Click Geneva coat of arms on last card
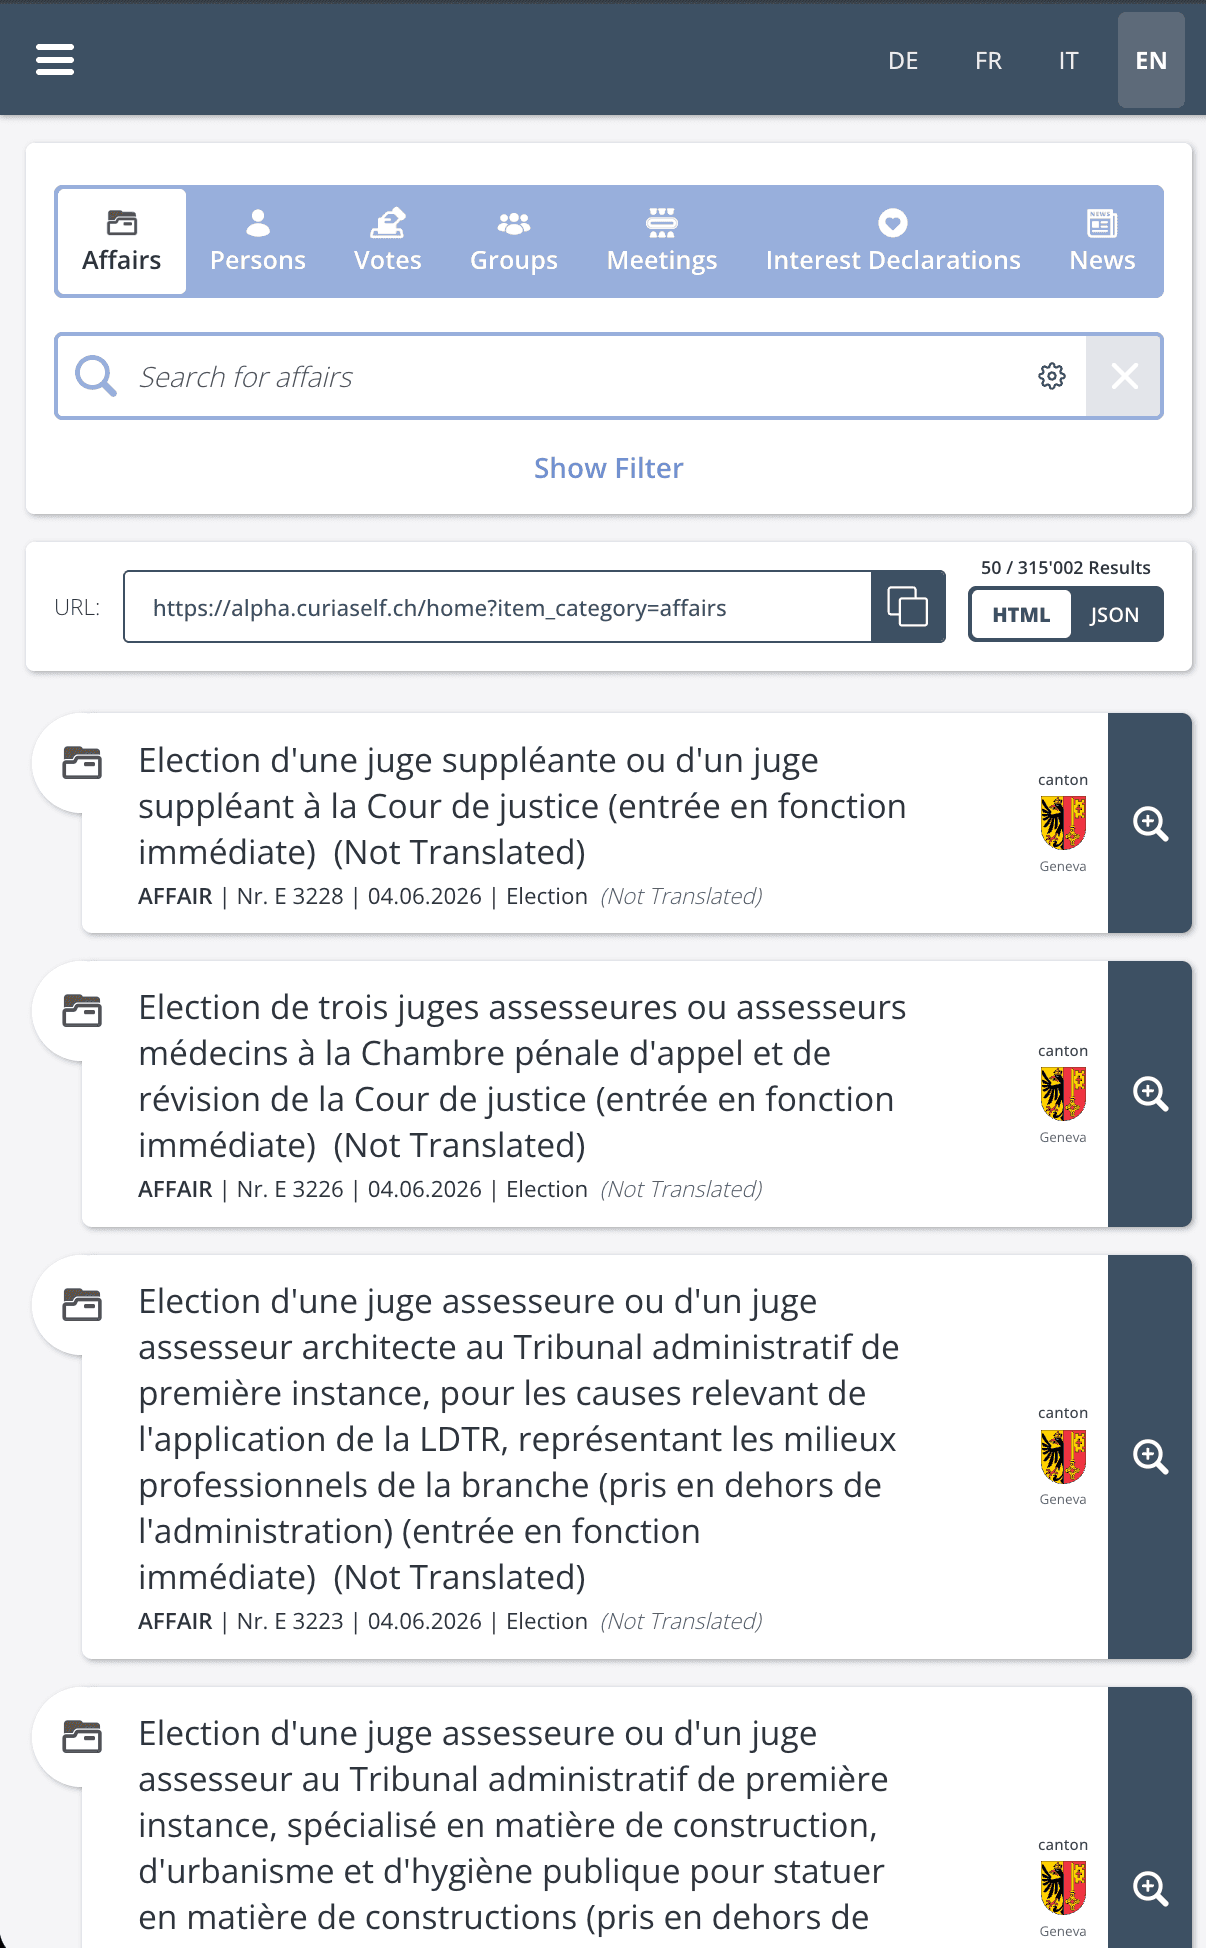 point(1063,1888)
